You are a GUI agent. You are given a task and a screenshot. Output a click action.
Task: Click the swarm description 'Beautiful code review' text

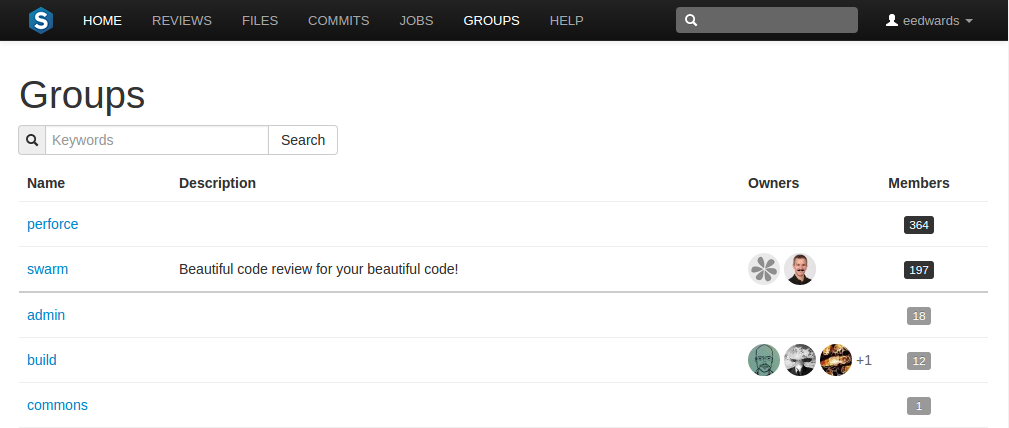pos(319,269)
